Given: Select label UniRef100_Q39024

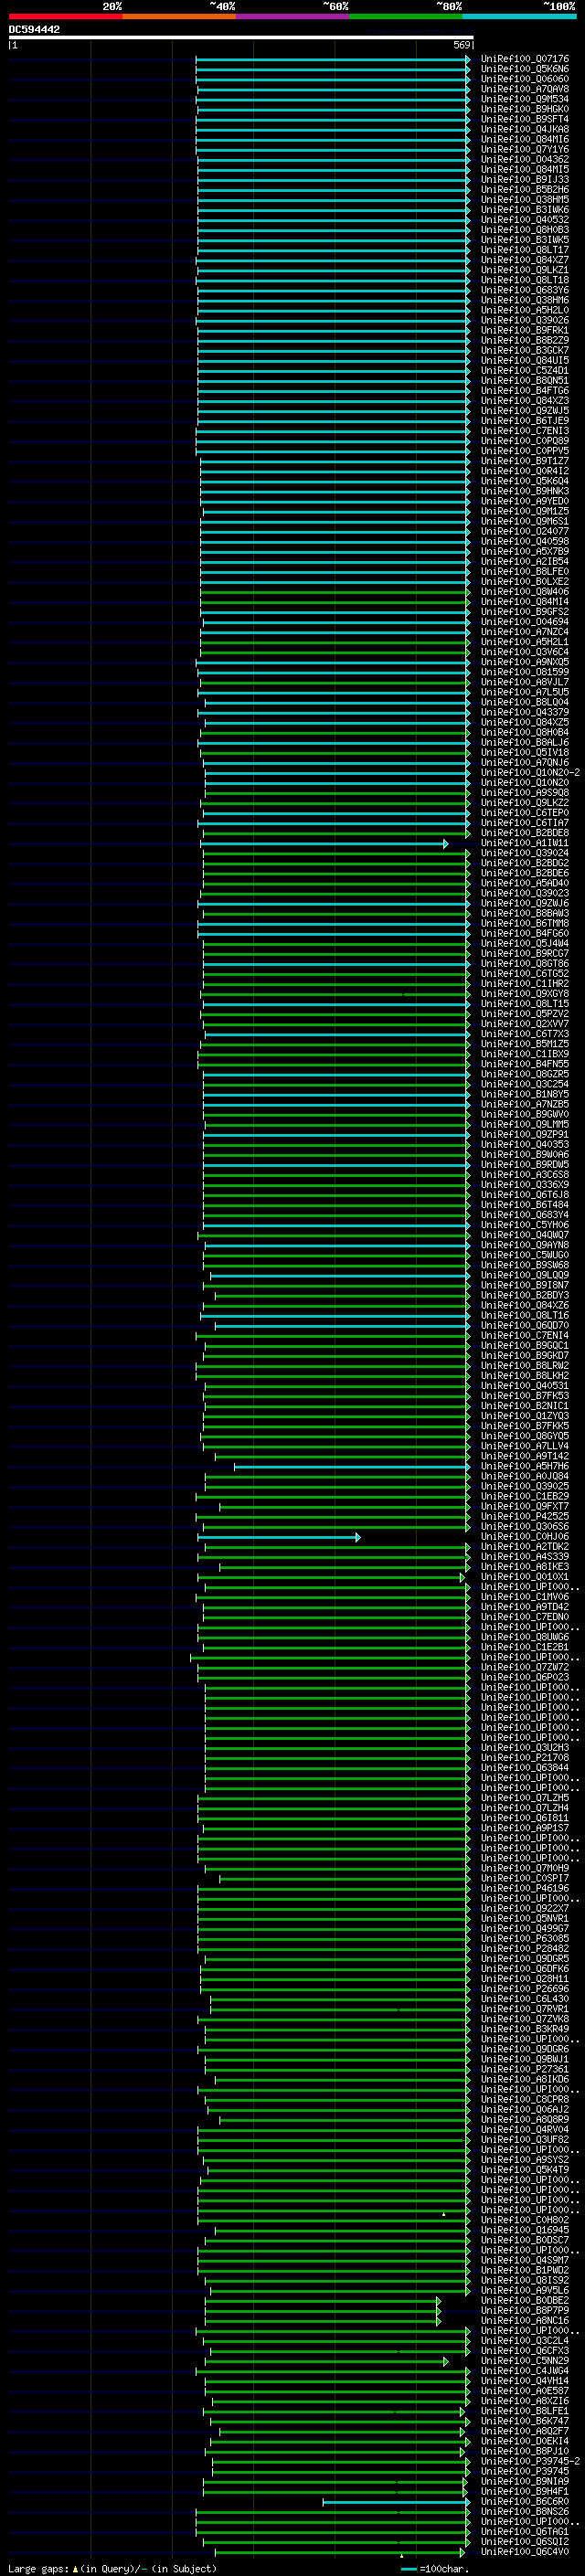Looking at the screenshot, I should pyautogui.click(x=525, y=853).
